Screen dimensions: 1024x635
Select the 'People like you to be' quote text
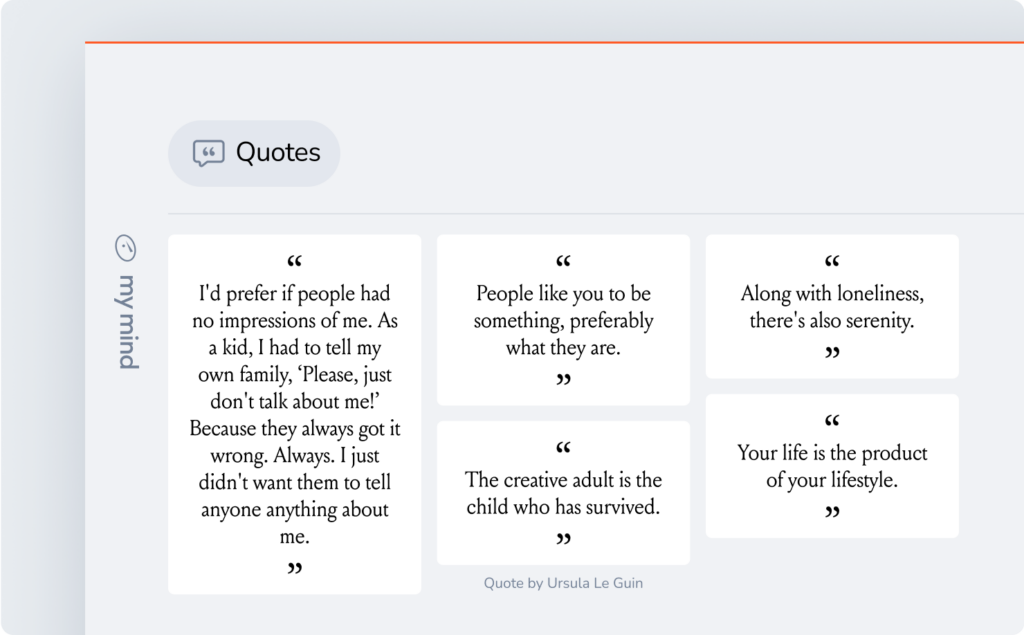point(563,321)
